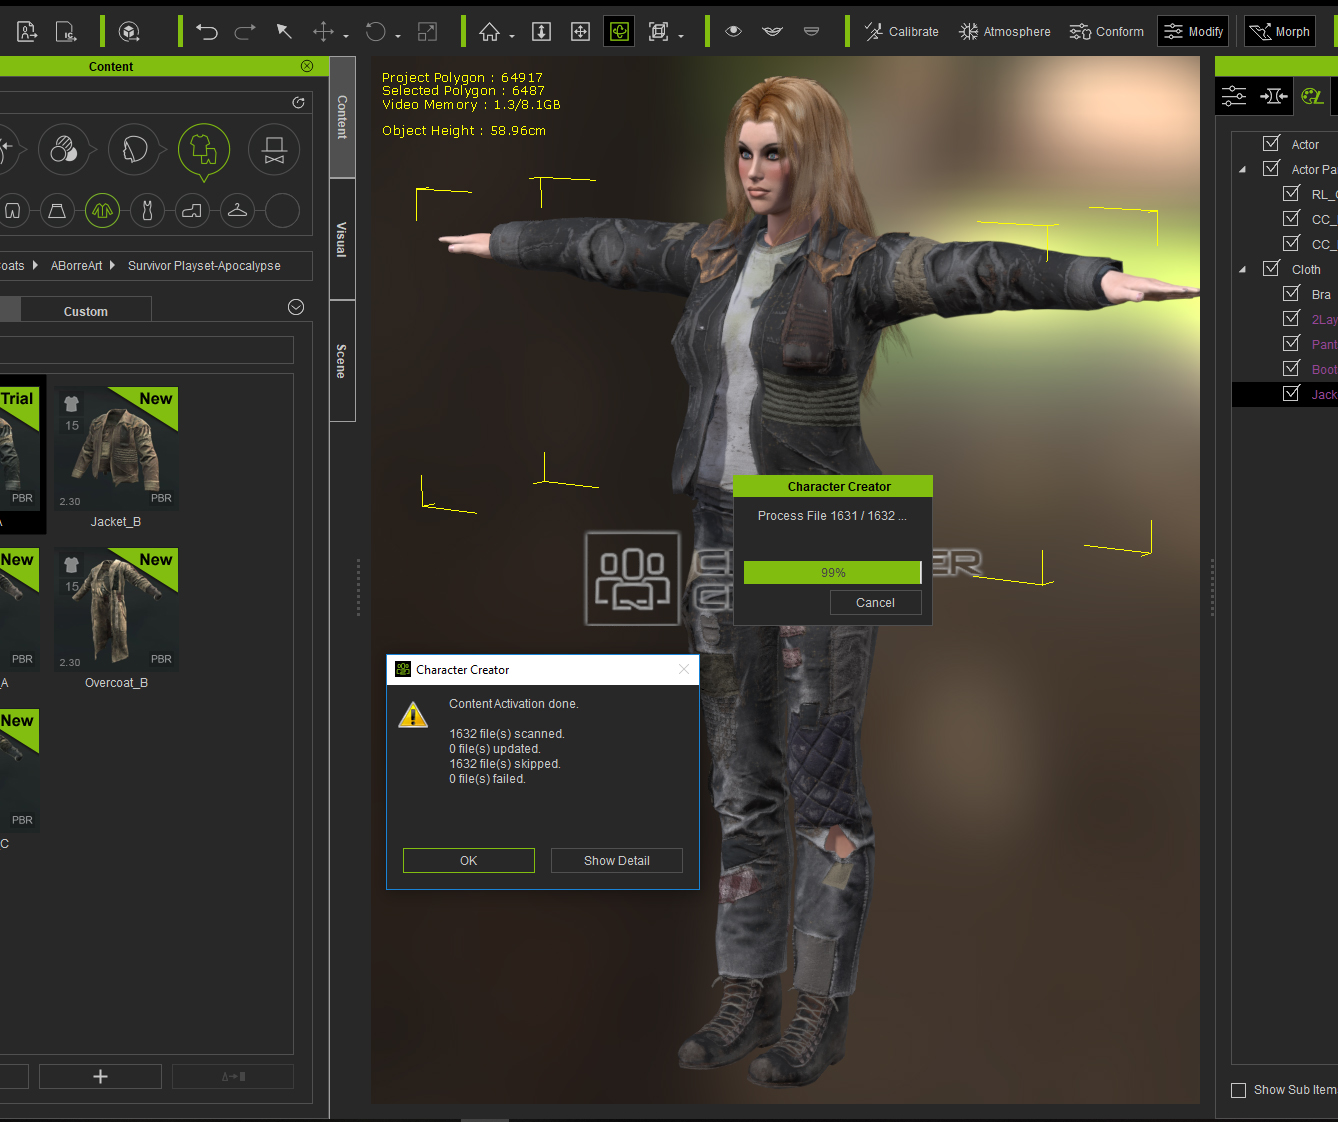Click the half-circle icon beside the lips icon
This screenshot has width=1338, height=1122.
(x=811, y=31)
